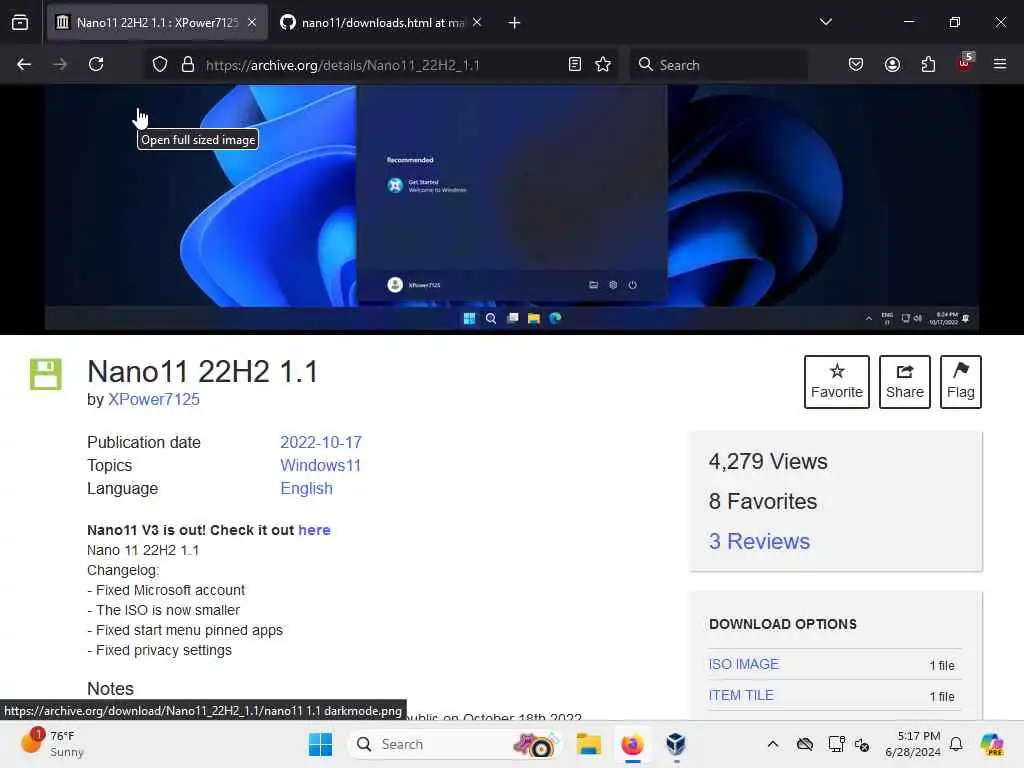This screenshot has width=1024, height=768.
Task: Open the Windows Start menu
Action: (320, 744)
